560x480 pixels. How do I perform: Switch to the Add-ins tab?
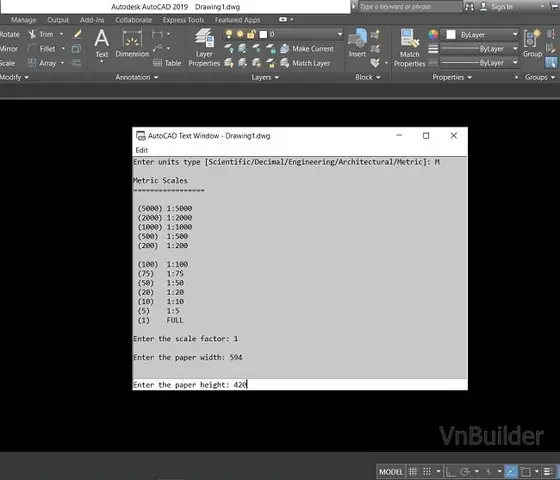coord(92,20)
